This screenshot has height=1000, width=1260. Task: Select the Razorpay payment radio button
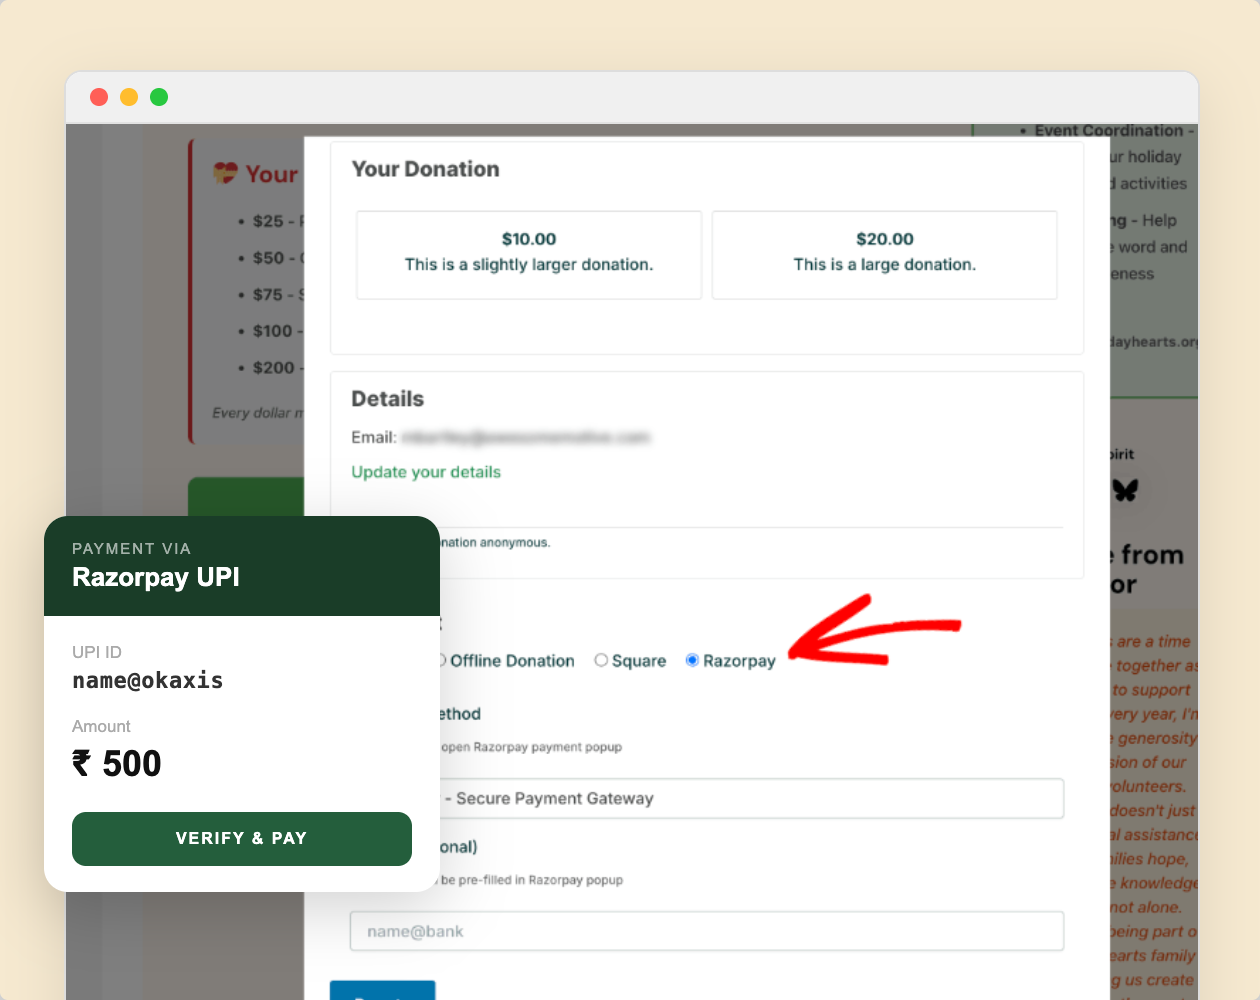[x=692, y=660]
